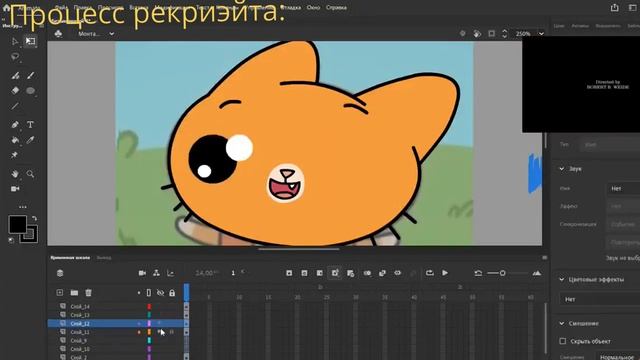The image size is (640, 360).
Task: Open the Справка menu
Action: point(336,7)
